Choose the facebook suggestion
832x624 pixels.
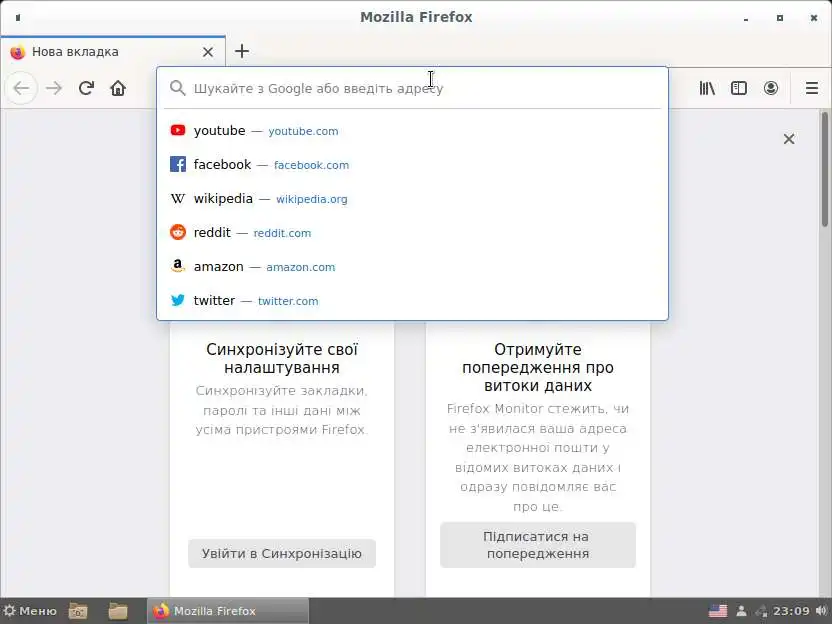pos(412,164)
